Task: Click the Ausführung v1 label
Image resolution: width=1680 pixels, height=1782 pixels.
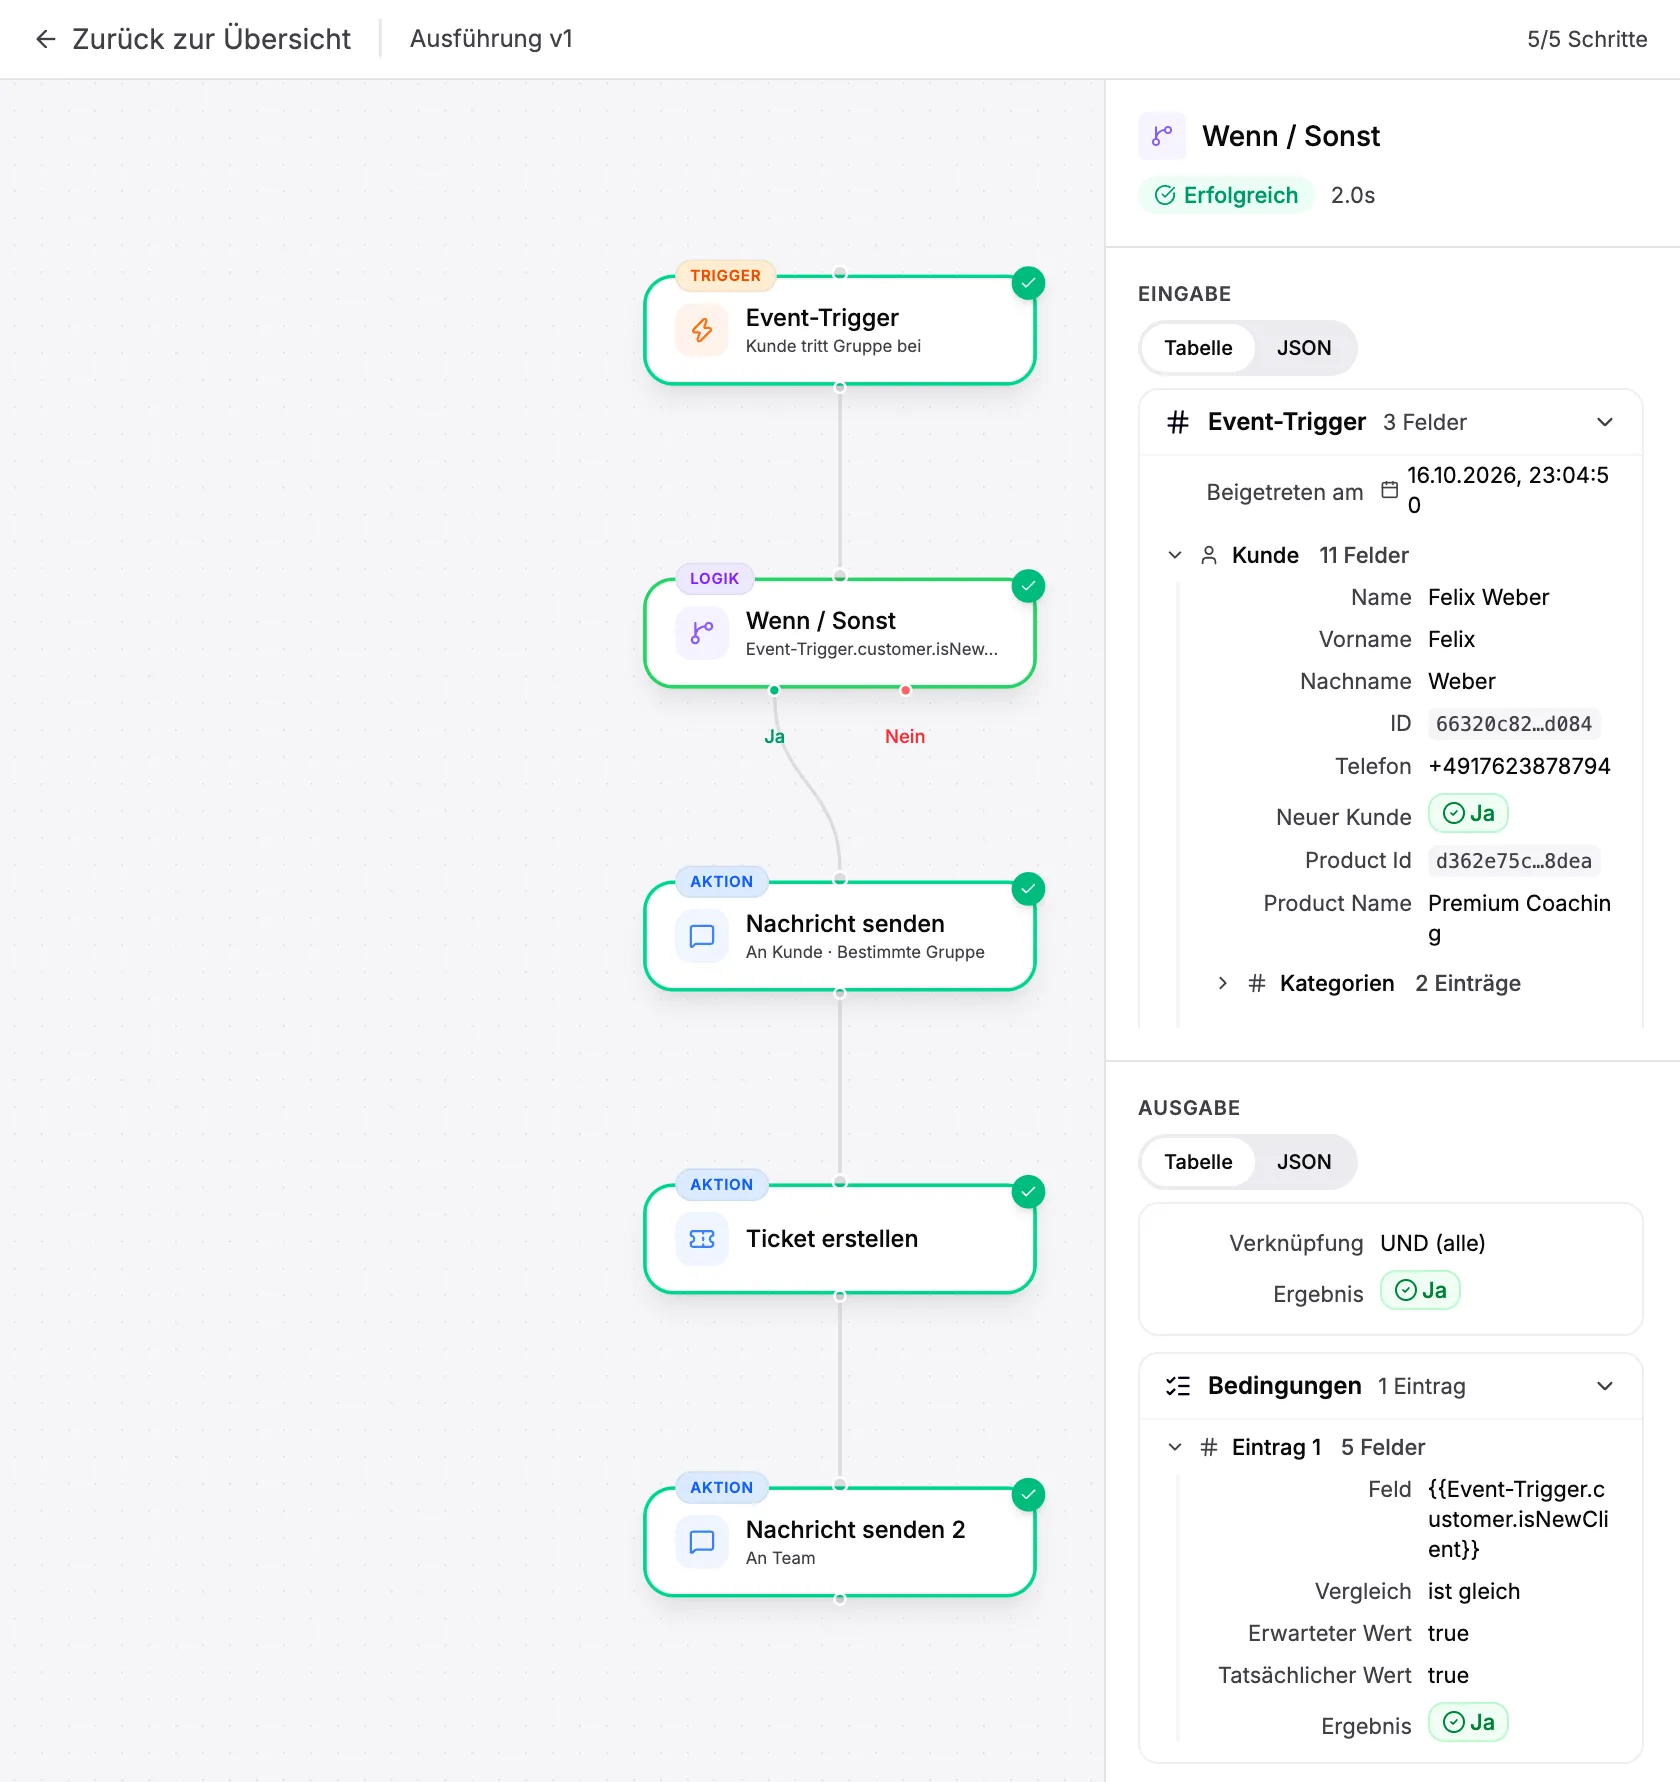Action: tap(491, 39)
